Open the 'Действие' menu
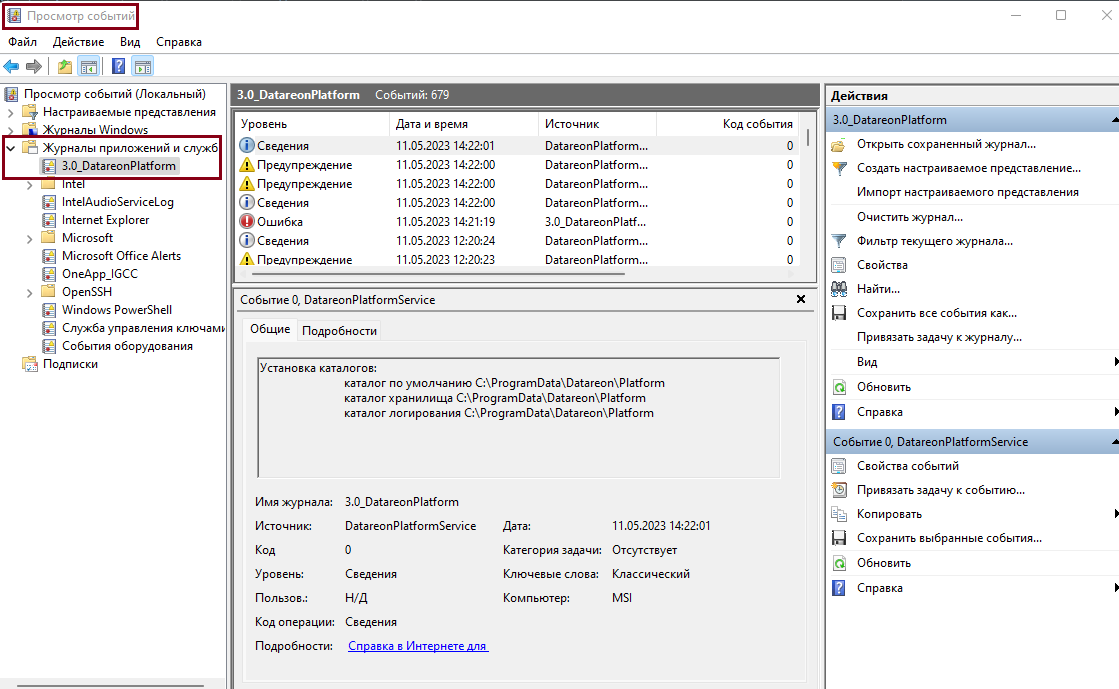This screenshot has height=689, width=1119. 78,42
